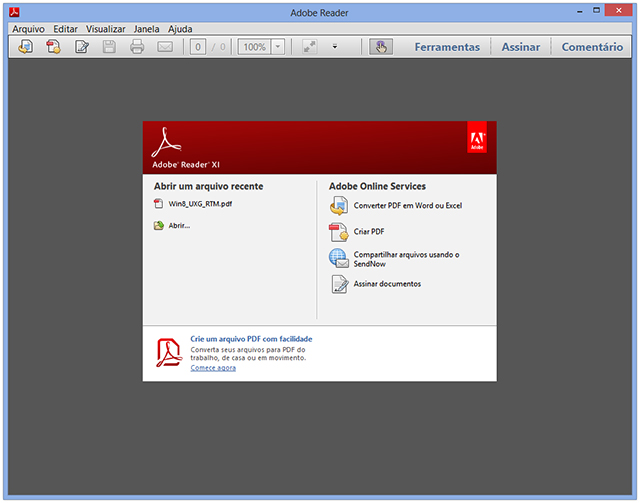640x503 pixels.
Task: Open the Ferramentas pane
Action: [447, 47]
